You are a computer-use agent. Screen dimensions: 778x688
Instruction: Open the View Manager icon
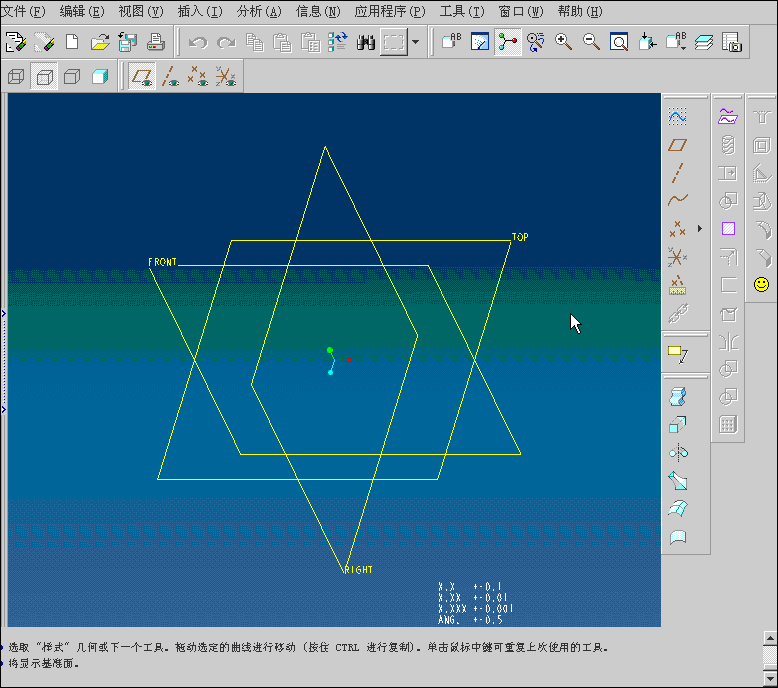[732, 42]
